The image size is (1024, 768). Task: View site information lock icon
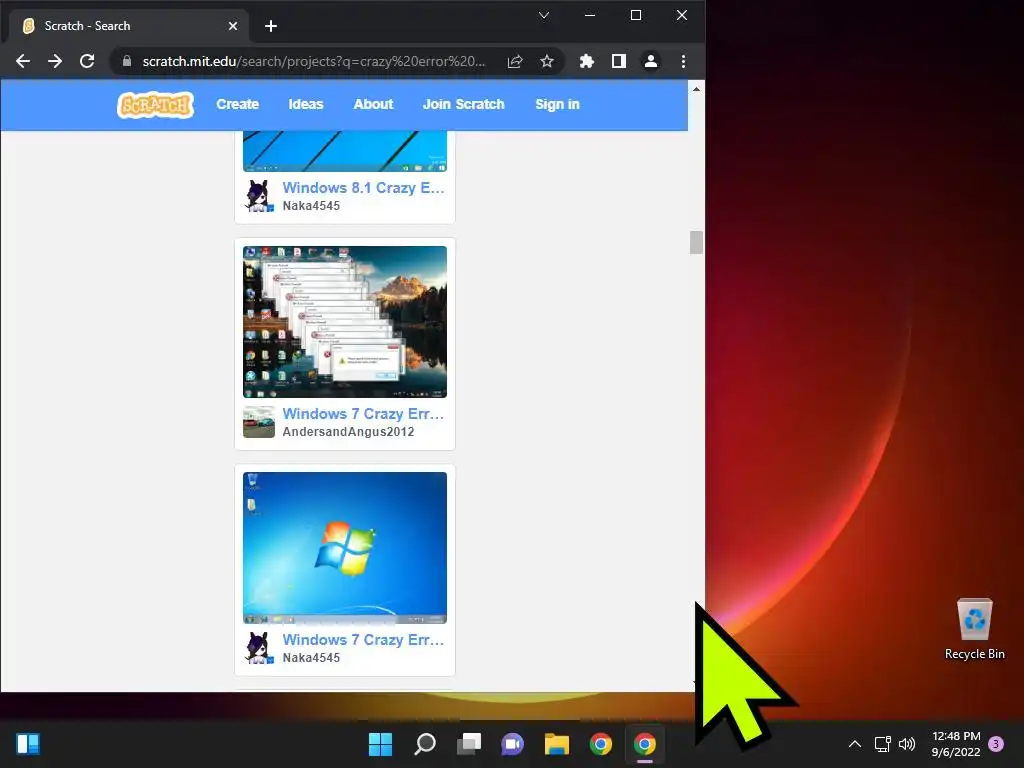point(127,61)
